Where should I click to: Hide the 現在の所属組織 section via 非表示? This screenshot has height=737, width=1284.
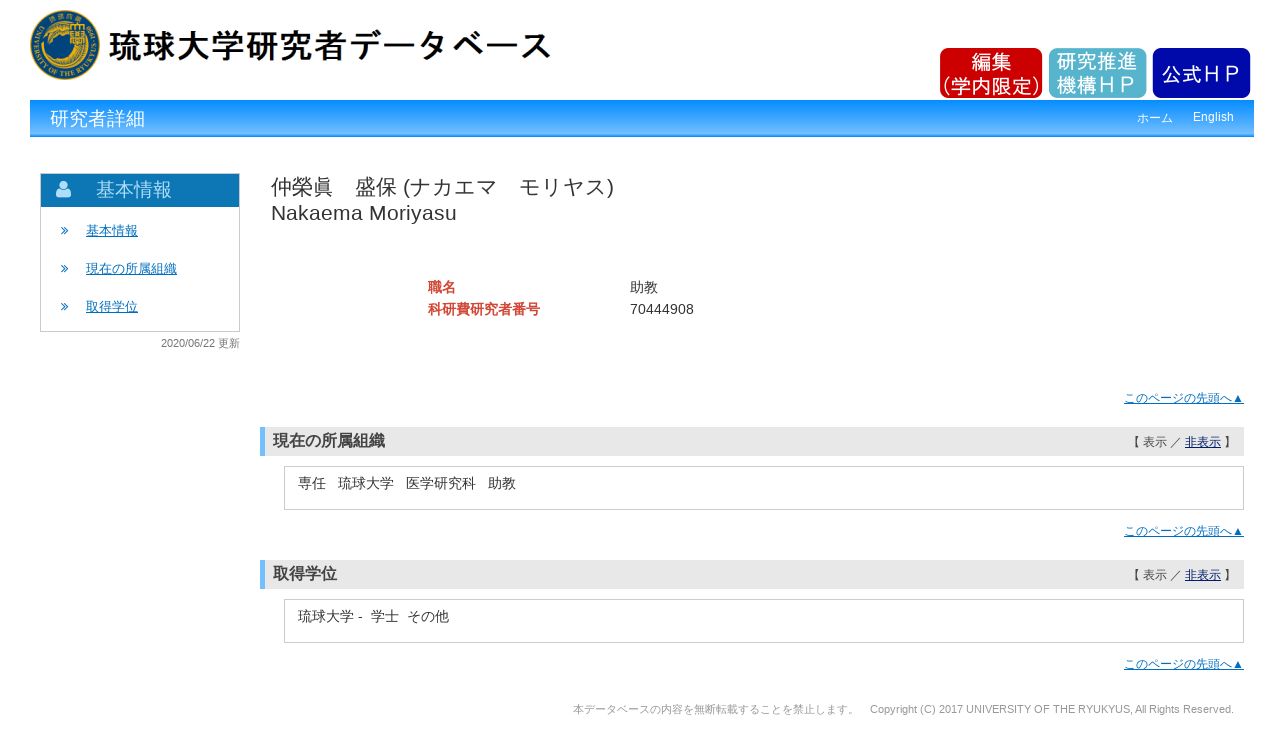pyautogui.click(x=1203, y=442)
